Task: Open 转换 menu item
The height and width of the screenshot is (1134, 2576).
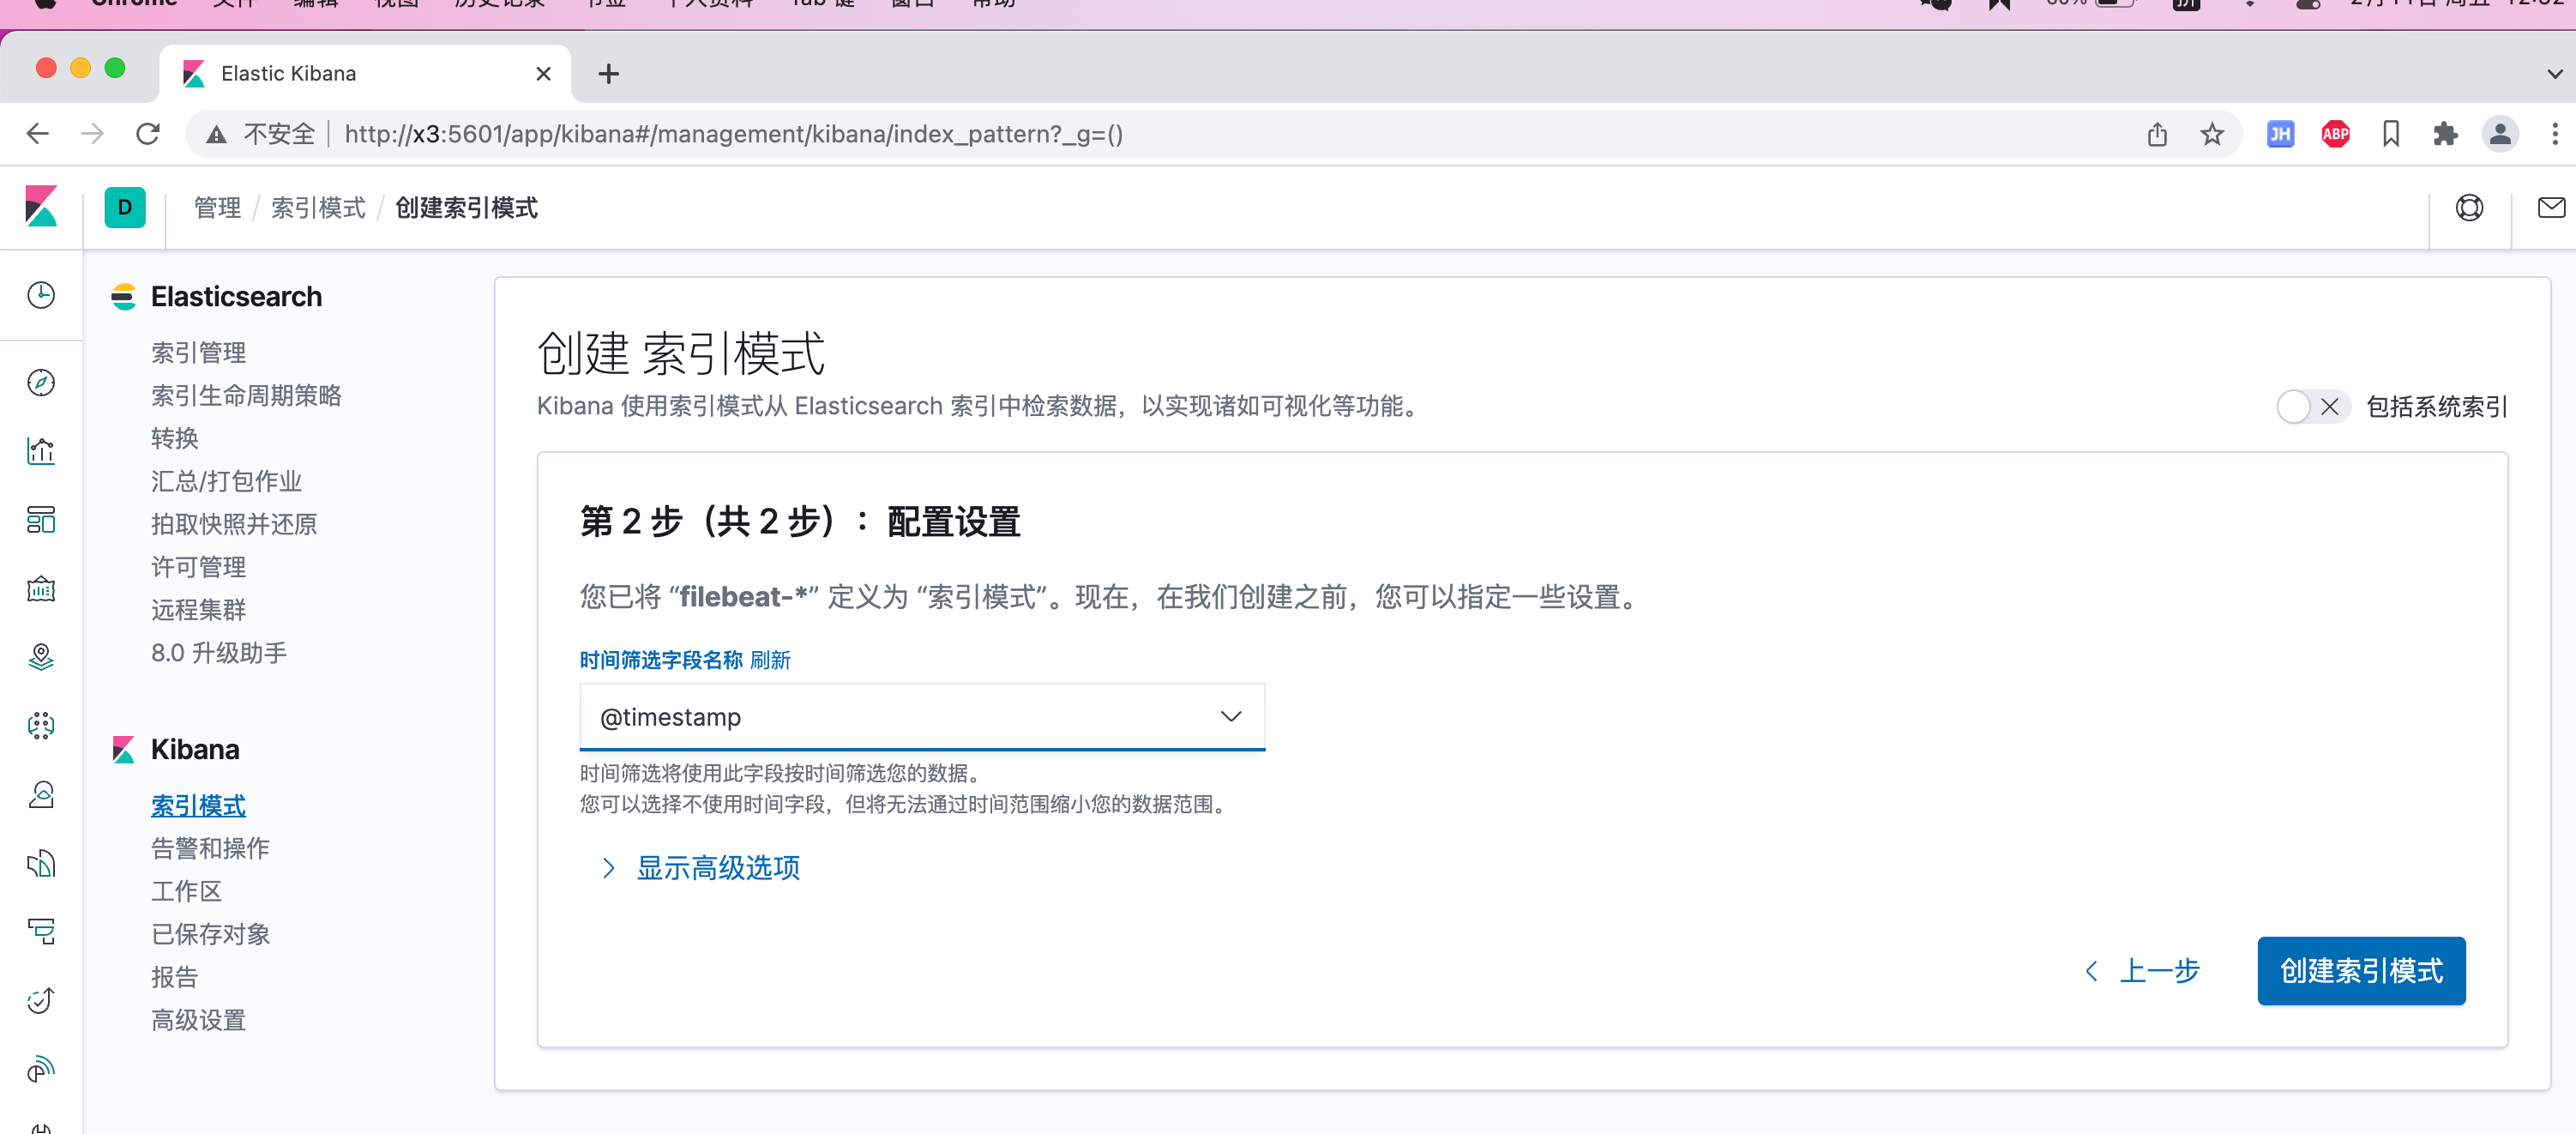Action: [x=174, y=438]
